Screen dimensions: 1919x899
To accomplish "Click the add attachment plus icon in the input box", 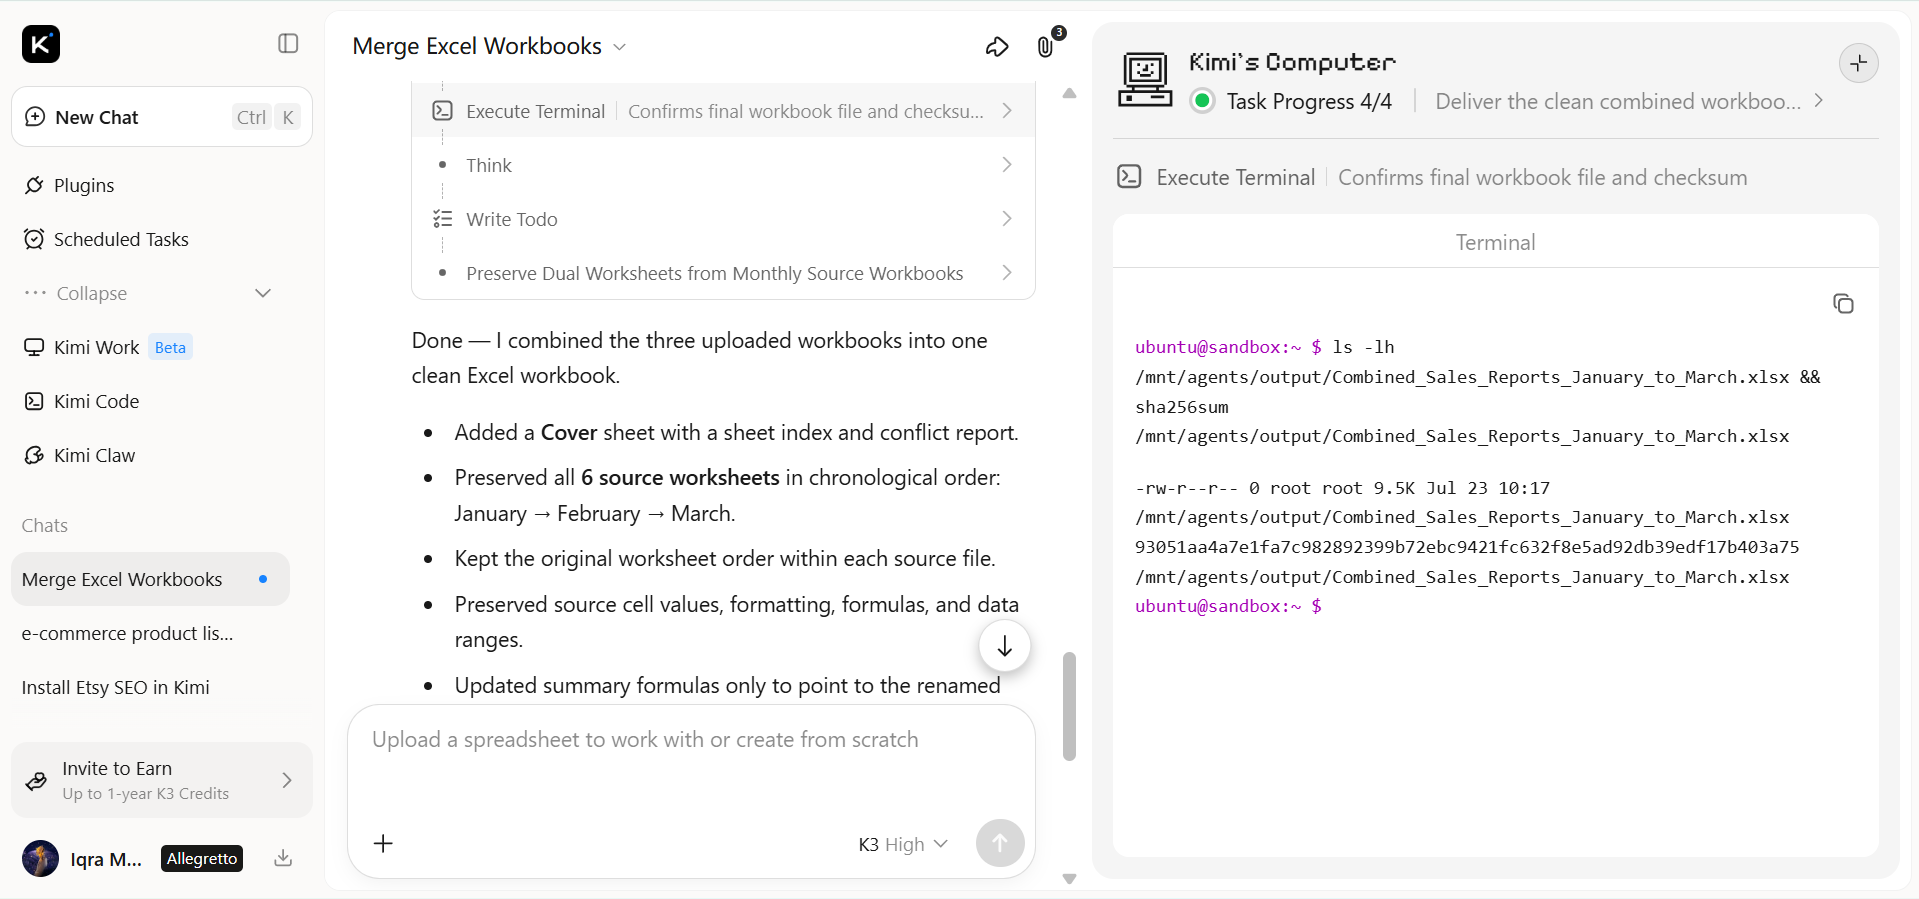I will pos(383,843).
